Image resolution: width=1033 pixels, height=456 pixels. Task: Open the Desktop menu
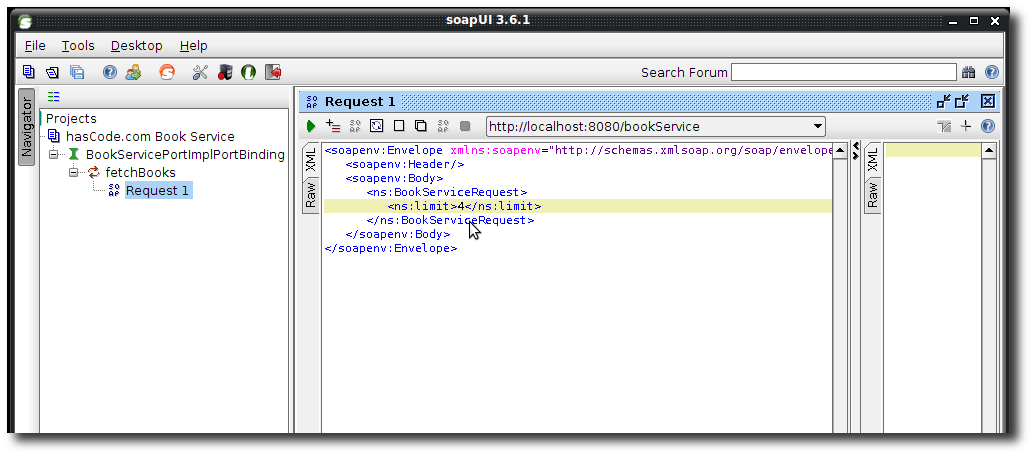[x=136, y=45]
